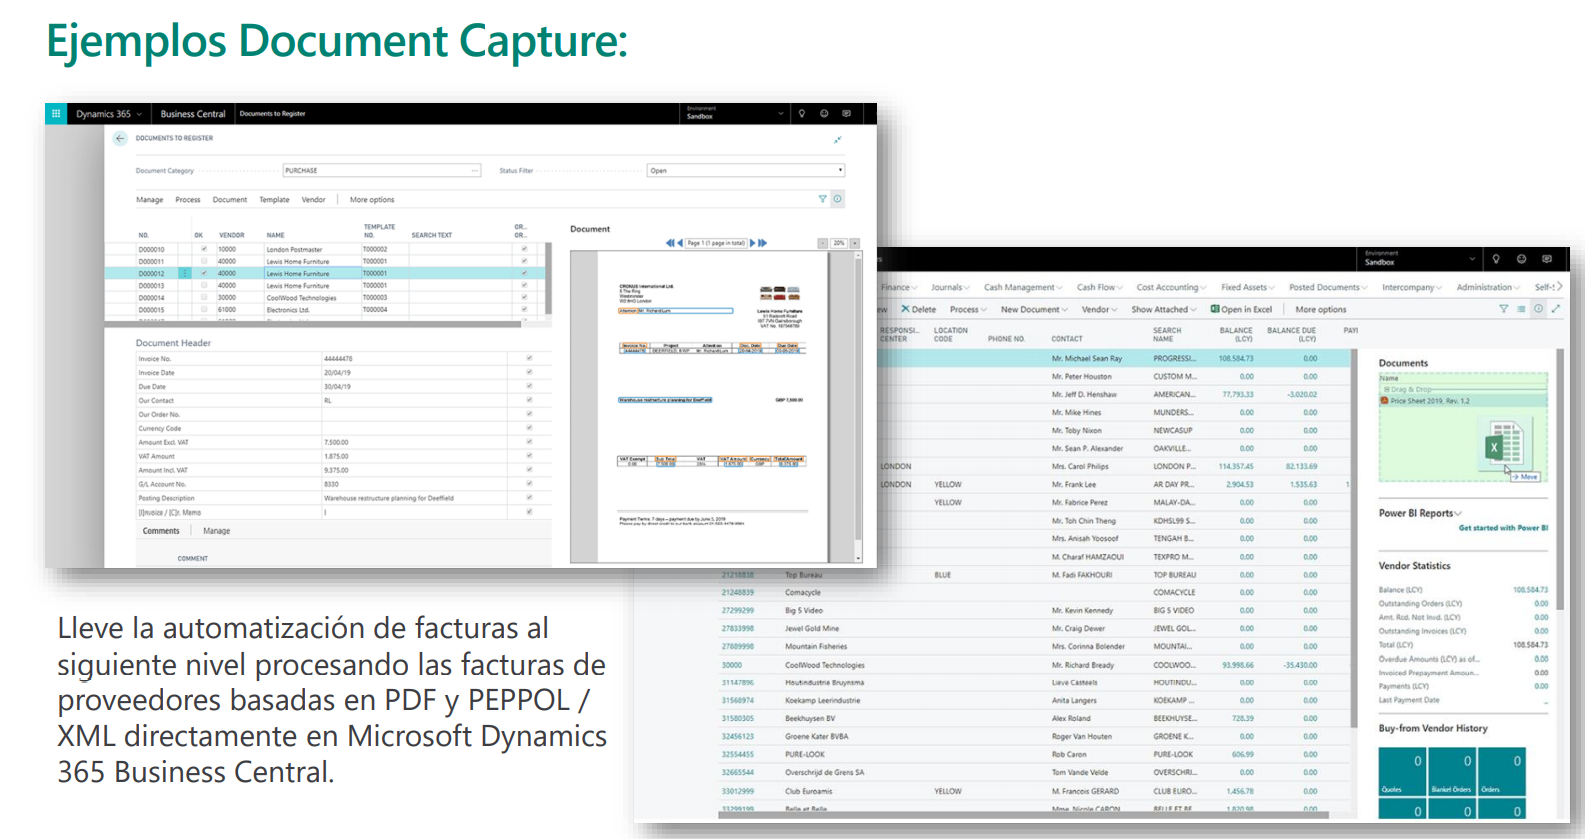1585x839 pixels.
Task: Open the Fixed Assets menu
Action: [1247, 287]
